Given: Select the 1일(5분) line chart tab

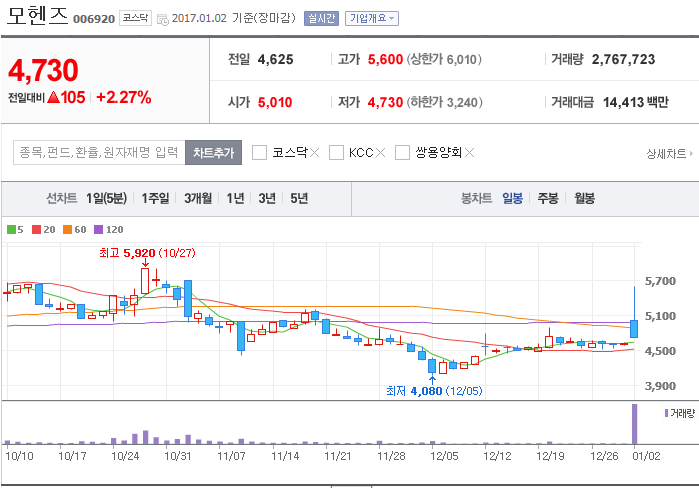Looking at the screenshot, I should point(107,198).
